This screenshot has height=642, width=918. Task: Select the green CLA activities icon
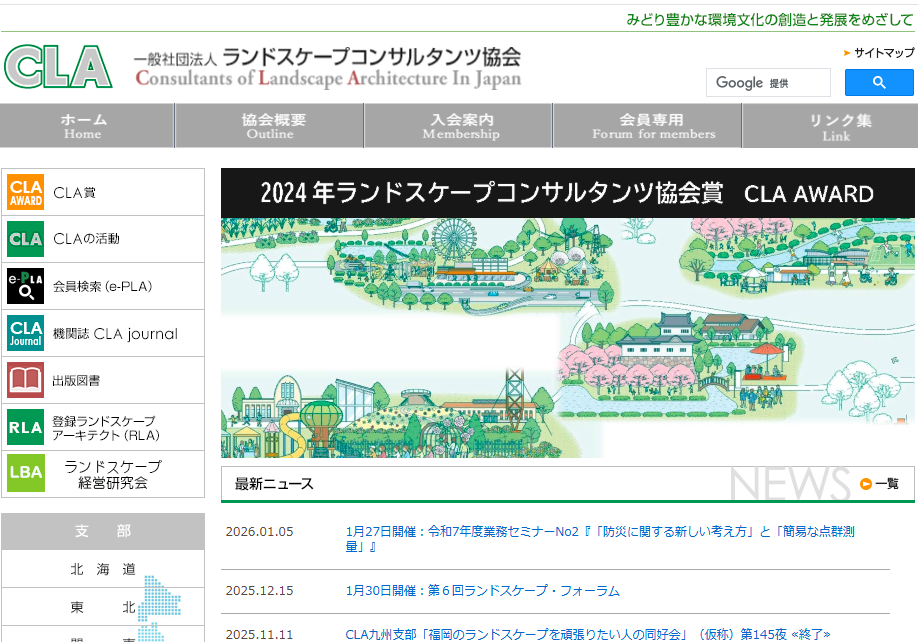tap(26, 239)
